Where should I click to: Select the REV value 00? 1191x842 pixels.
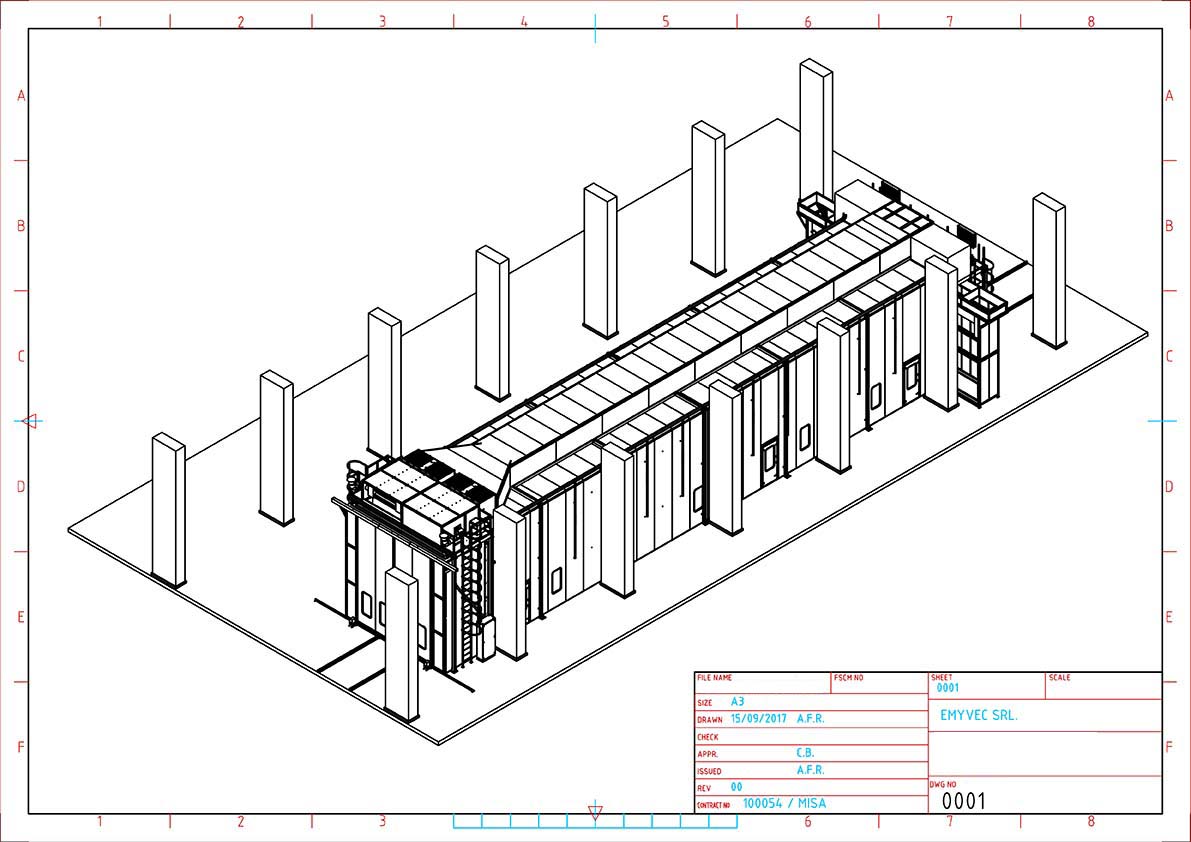click(x=737, y=787)
